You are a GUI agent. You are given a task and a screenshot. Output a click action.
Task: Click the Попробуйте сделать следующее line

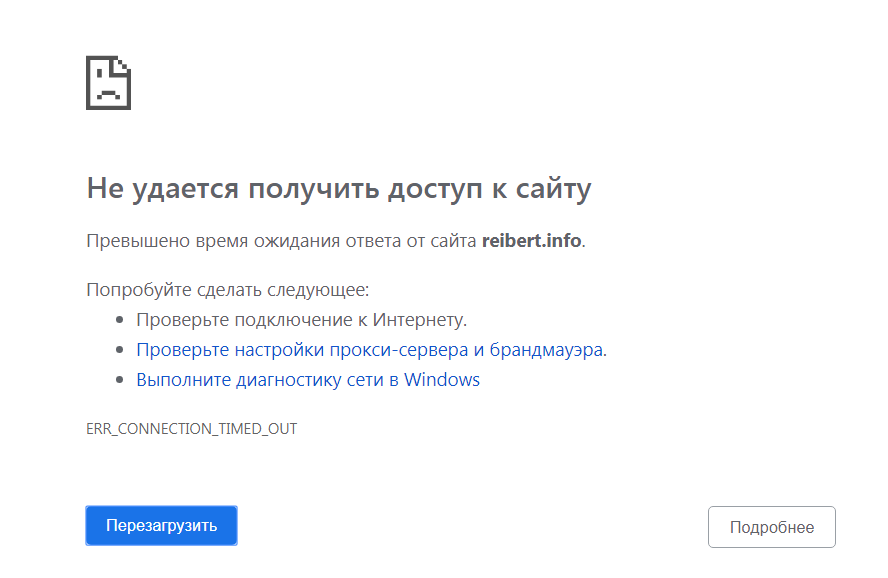(228, 290)
